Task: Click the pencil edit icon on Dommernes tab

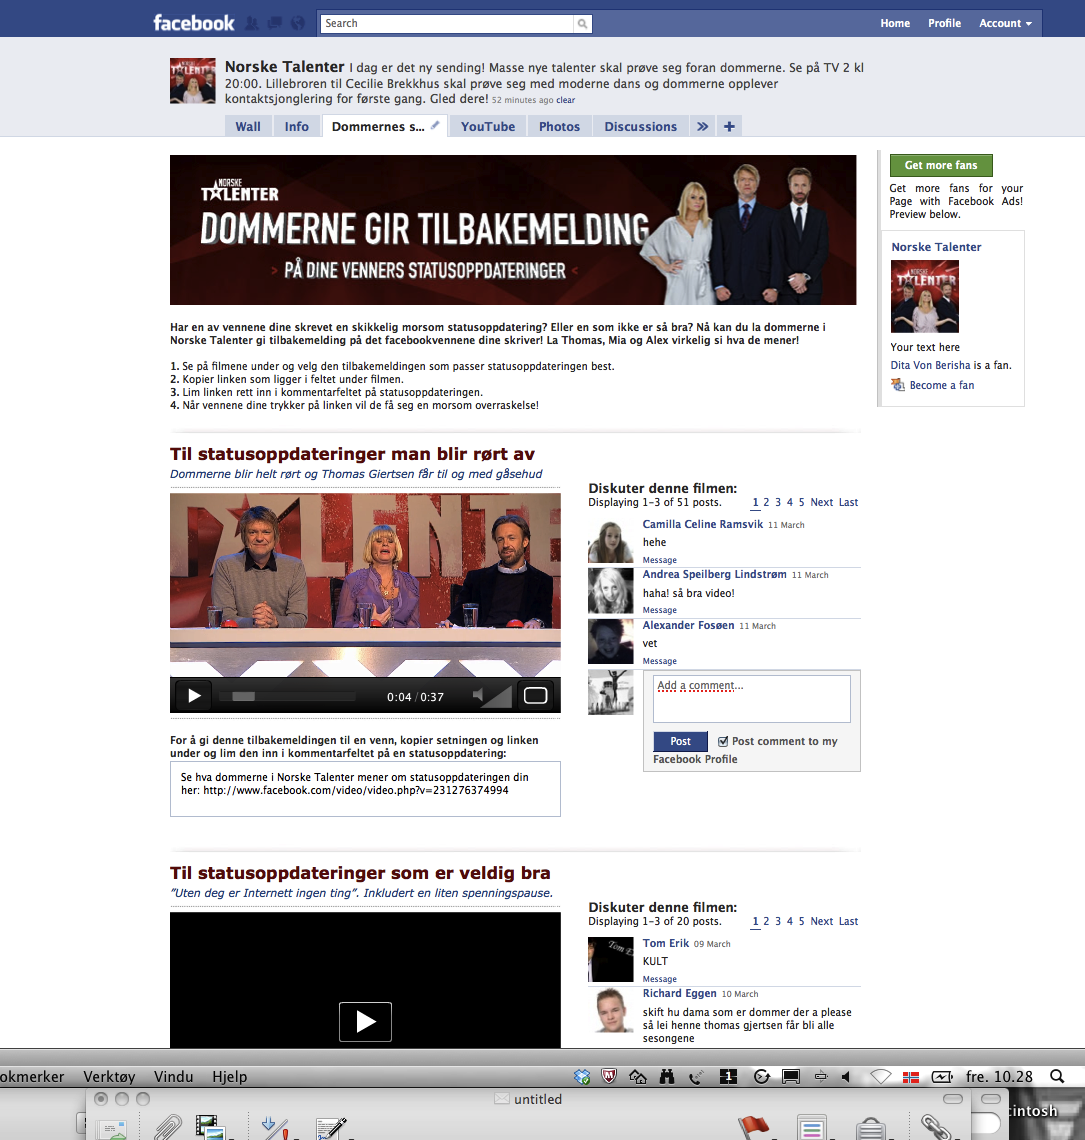Action: 435,125
